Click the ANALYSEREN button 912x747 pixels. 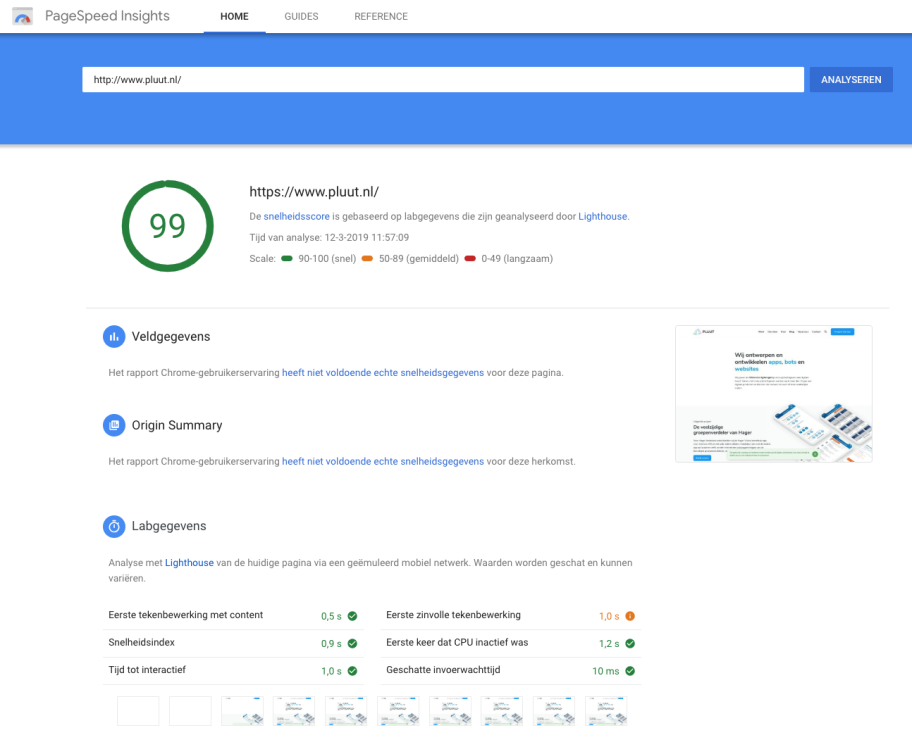(851, 80)
